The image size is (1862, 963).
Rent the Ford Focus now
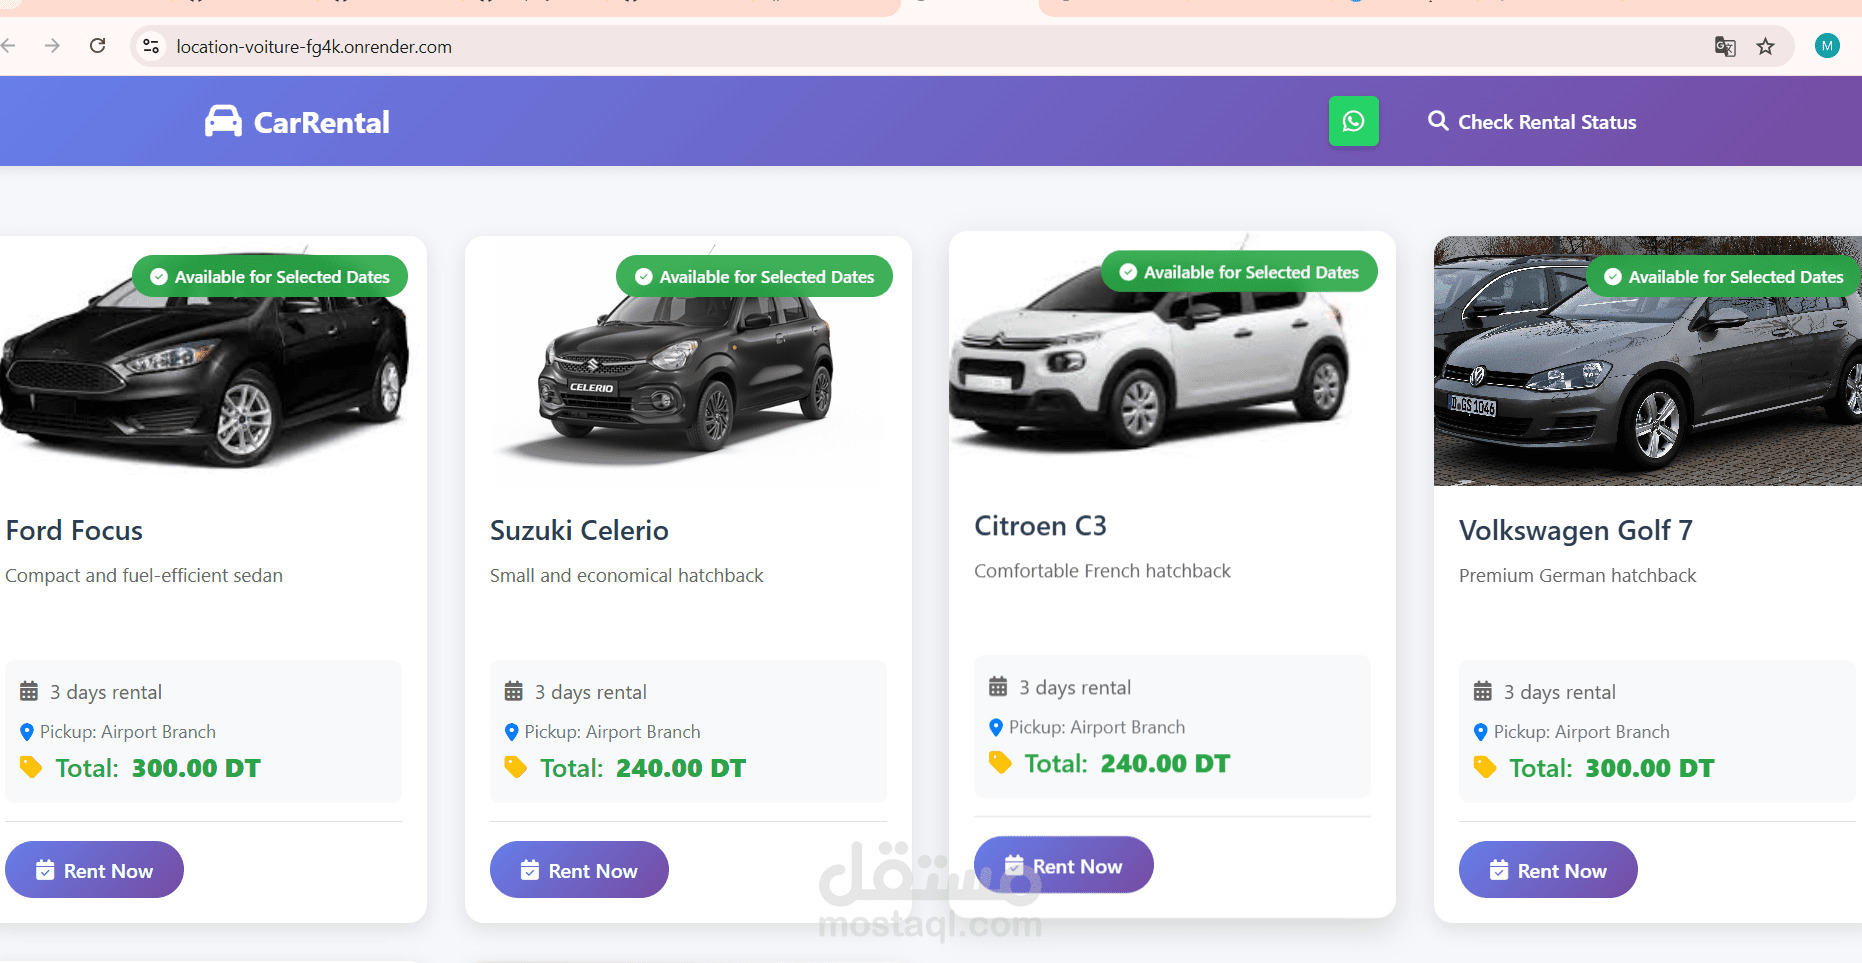(x=94, y=870)
